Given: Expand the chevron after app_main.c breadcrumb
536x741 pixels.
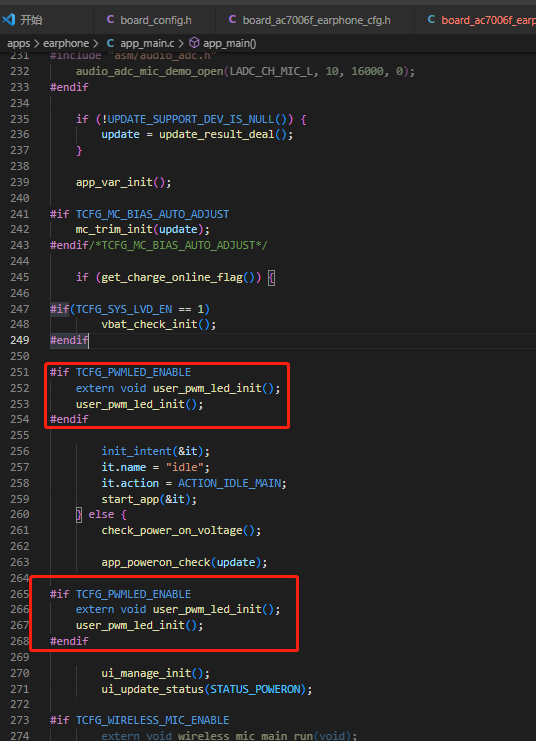Looking at the screenshot, I should point(181,43).
